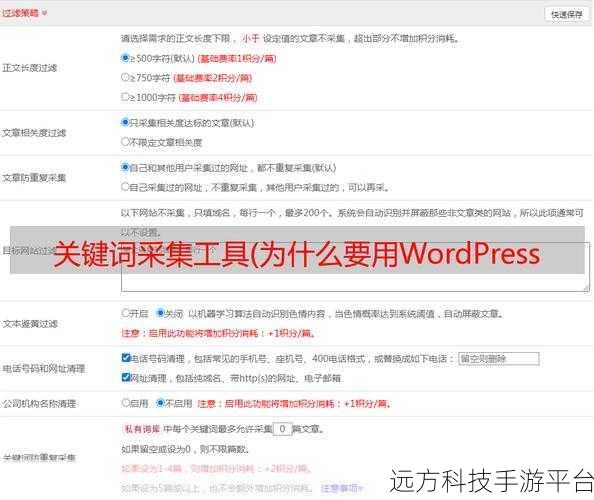Select the ≥750字符 length option

pos(125,77)
